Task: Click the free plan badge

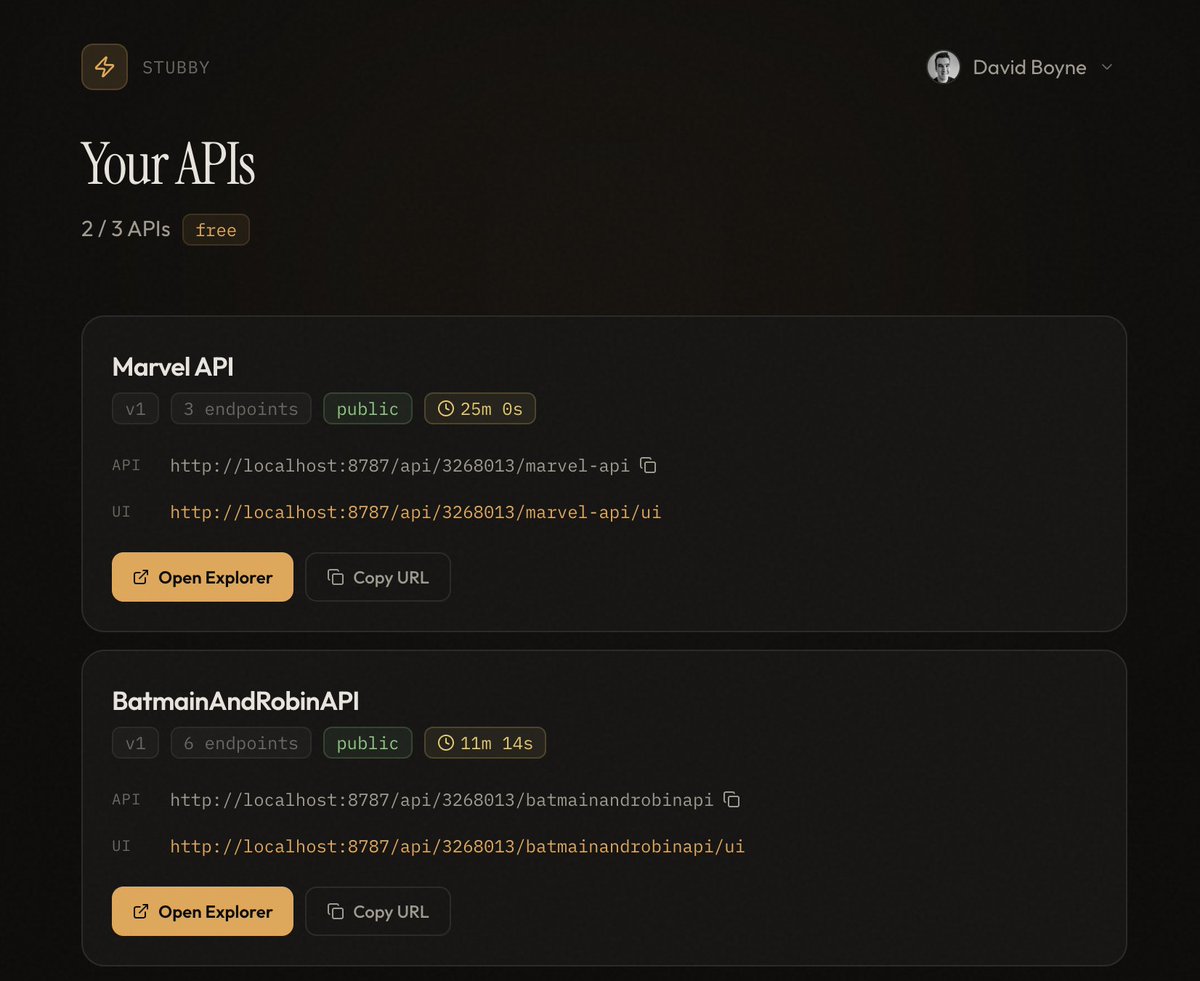Action: [x=216, y=229]
